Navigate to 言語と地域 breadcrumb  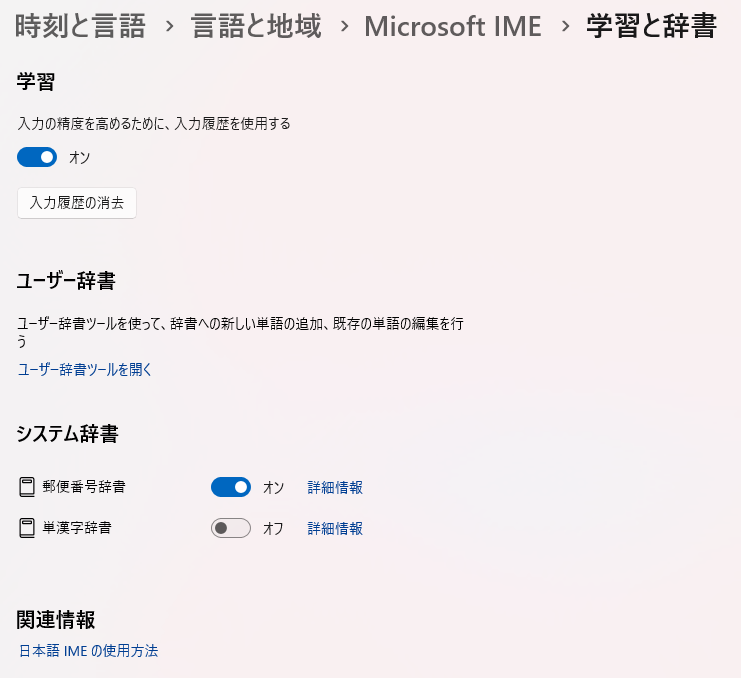(257, 27)
